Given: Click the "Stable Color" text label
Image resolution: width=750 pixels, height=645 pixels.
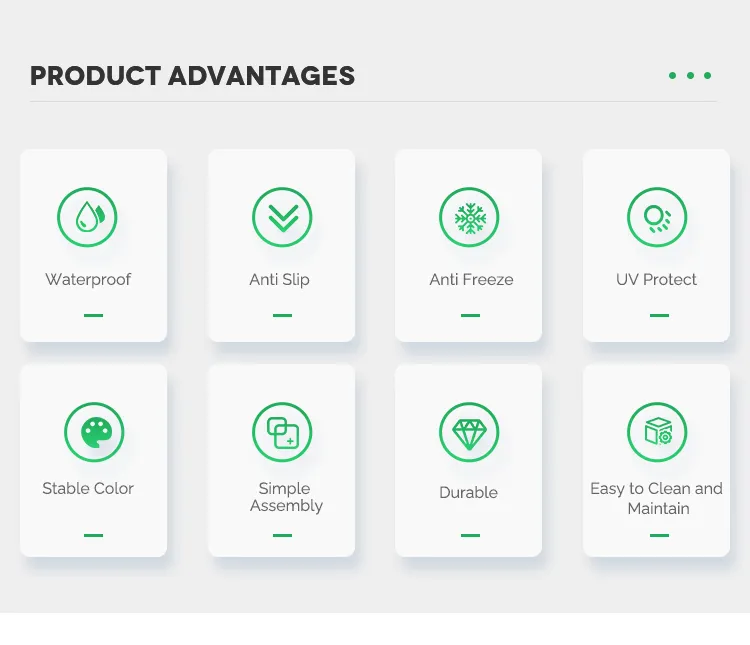Looking at the screenshot, I should [x=88, y=489].
